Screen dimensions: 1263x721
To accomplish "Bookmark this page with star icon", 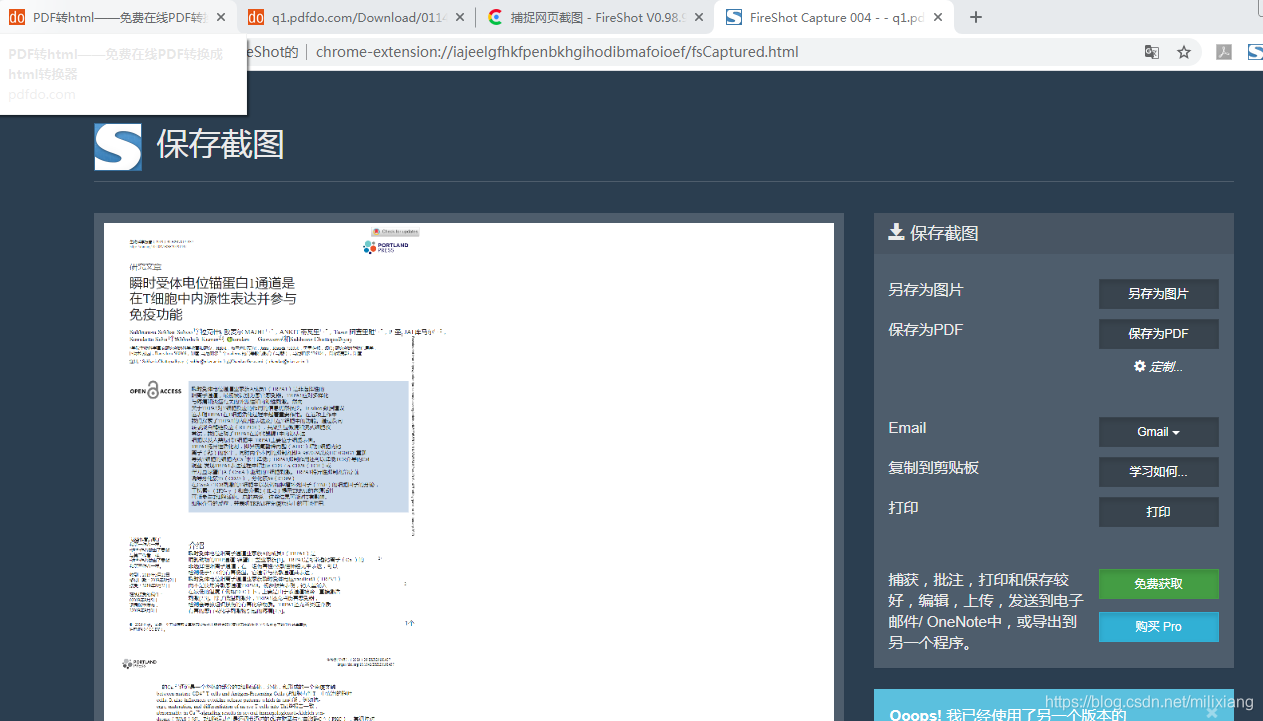I will point(1184,52).
